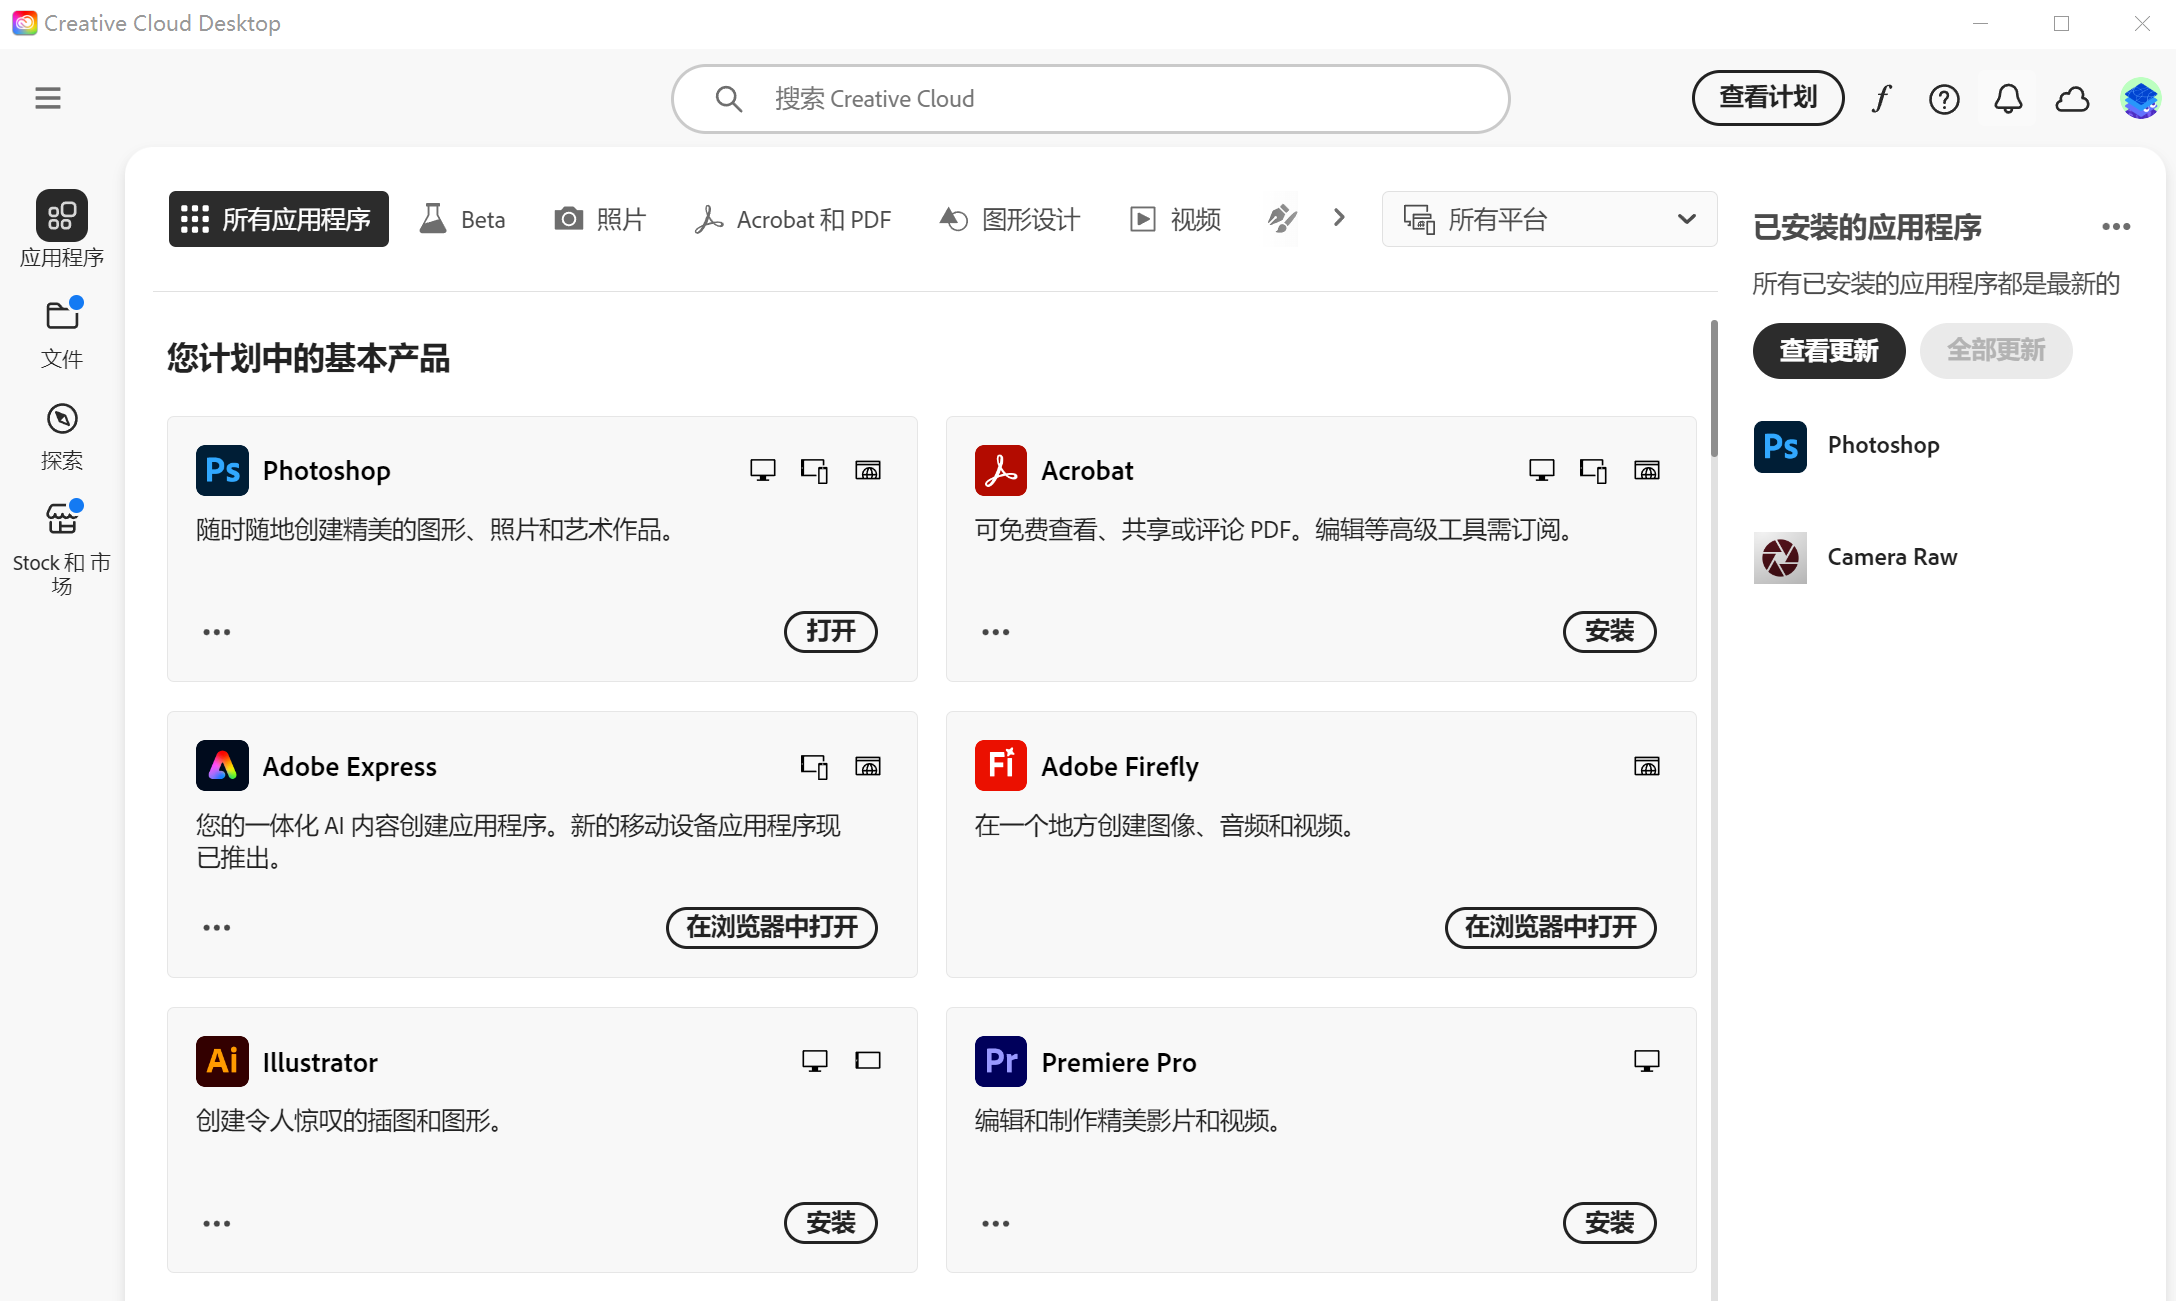Click the search magnifier icon

point(729,99)
